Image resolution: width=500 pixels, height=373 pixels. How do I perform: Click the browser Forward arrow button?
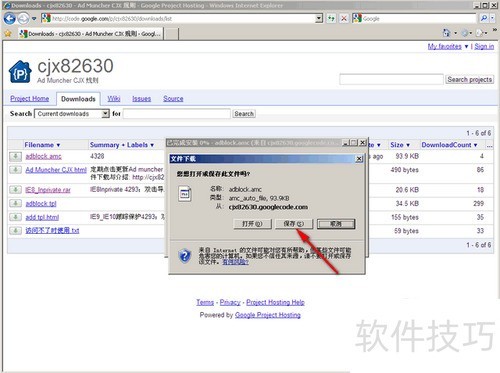click(23, 18)
